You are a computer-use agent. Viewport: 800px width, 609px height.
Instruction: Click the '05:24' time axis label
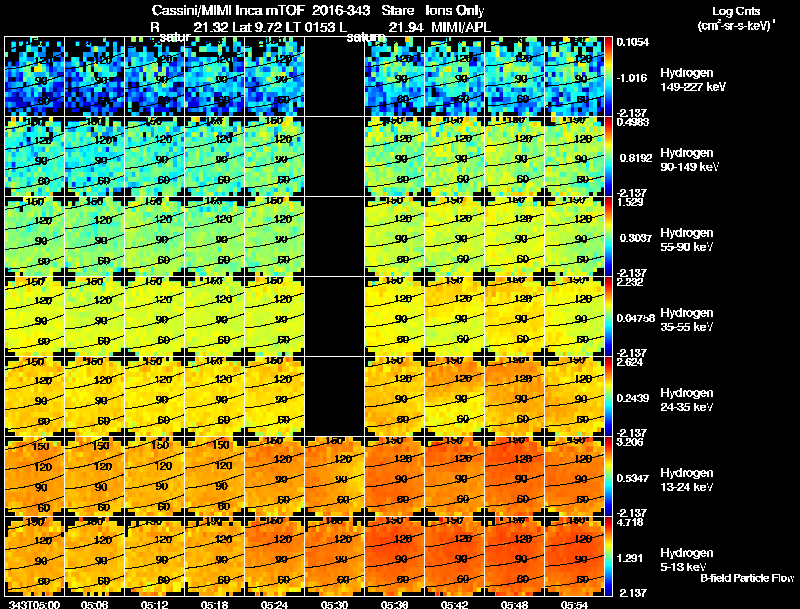(274, 604)
